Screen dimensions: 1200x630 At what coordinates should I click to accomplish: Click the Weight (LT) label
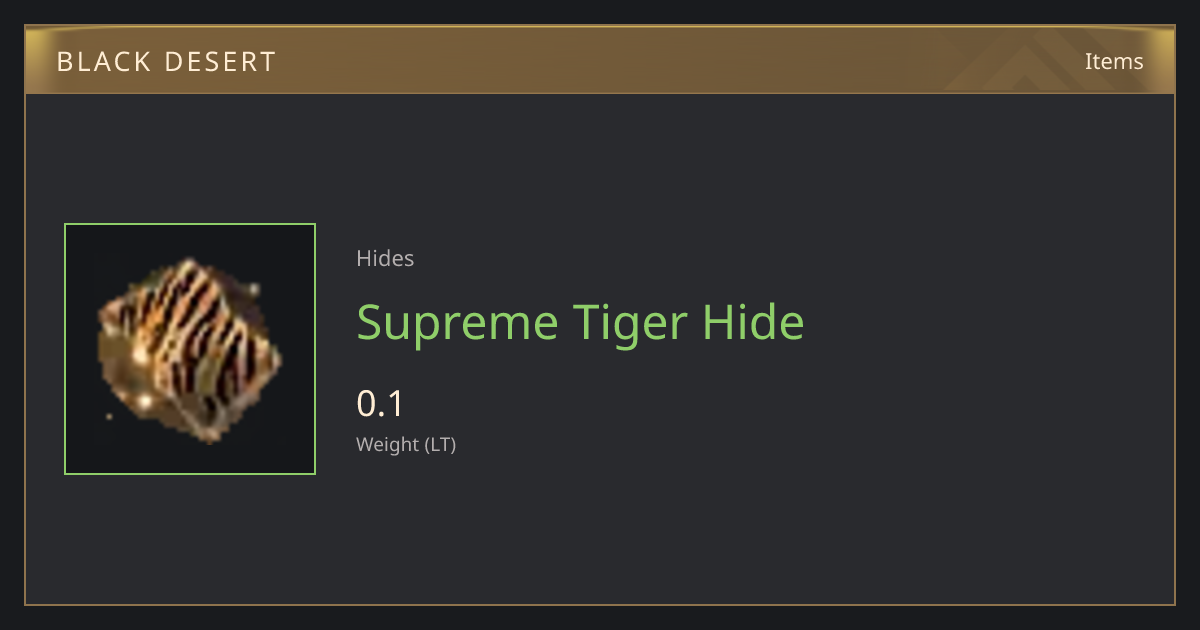(406, 444)
